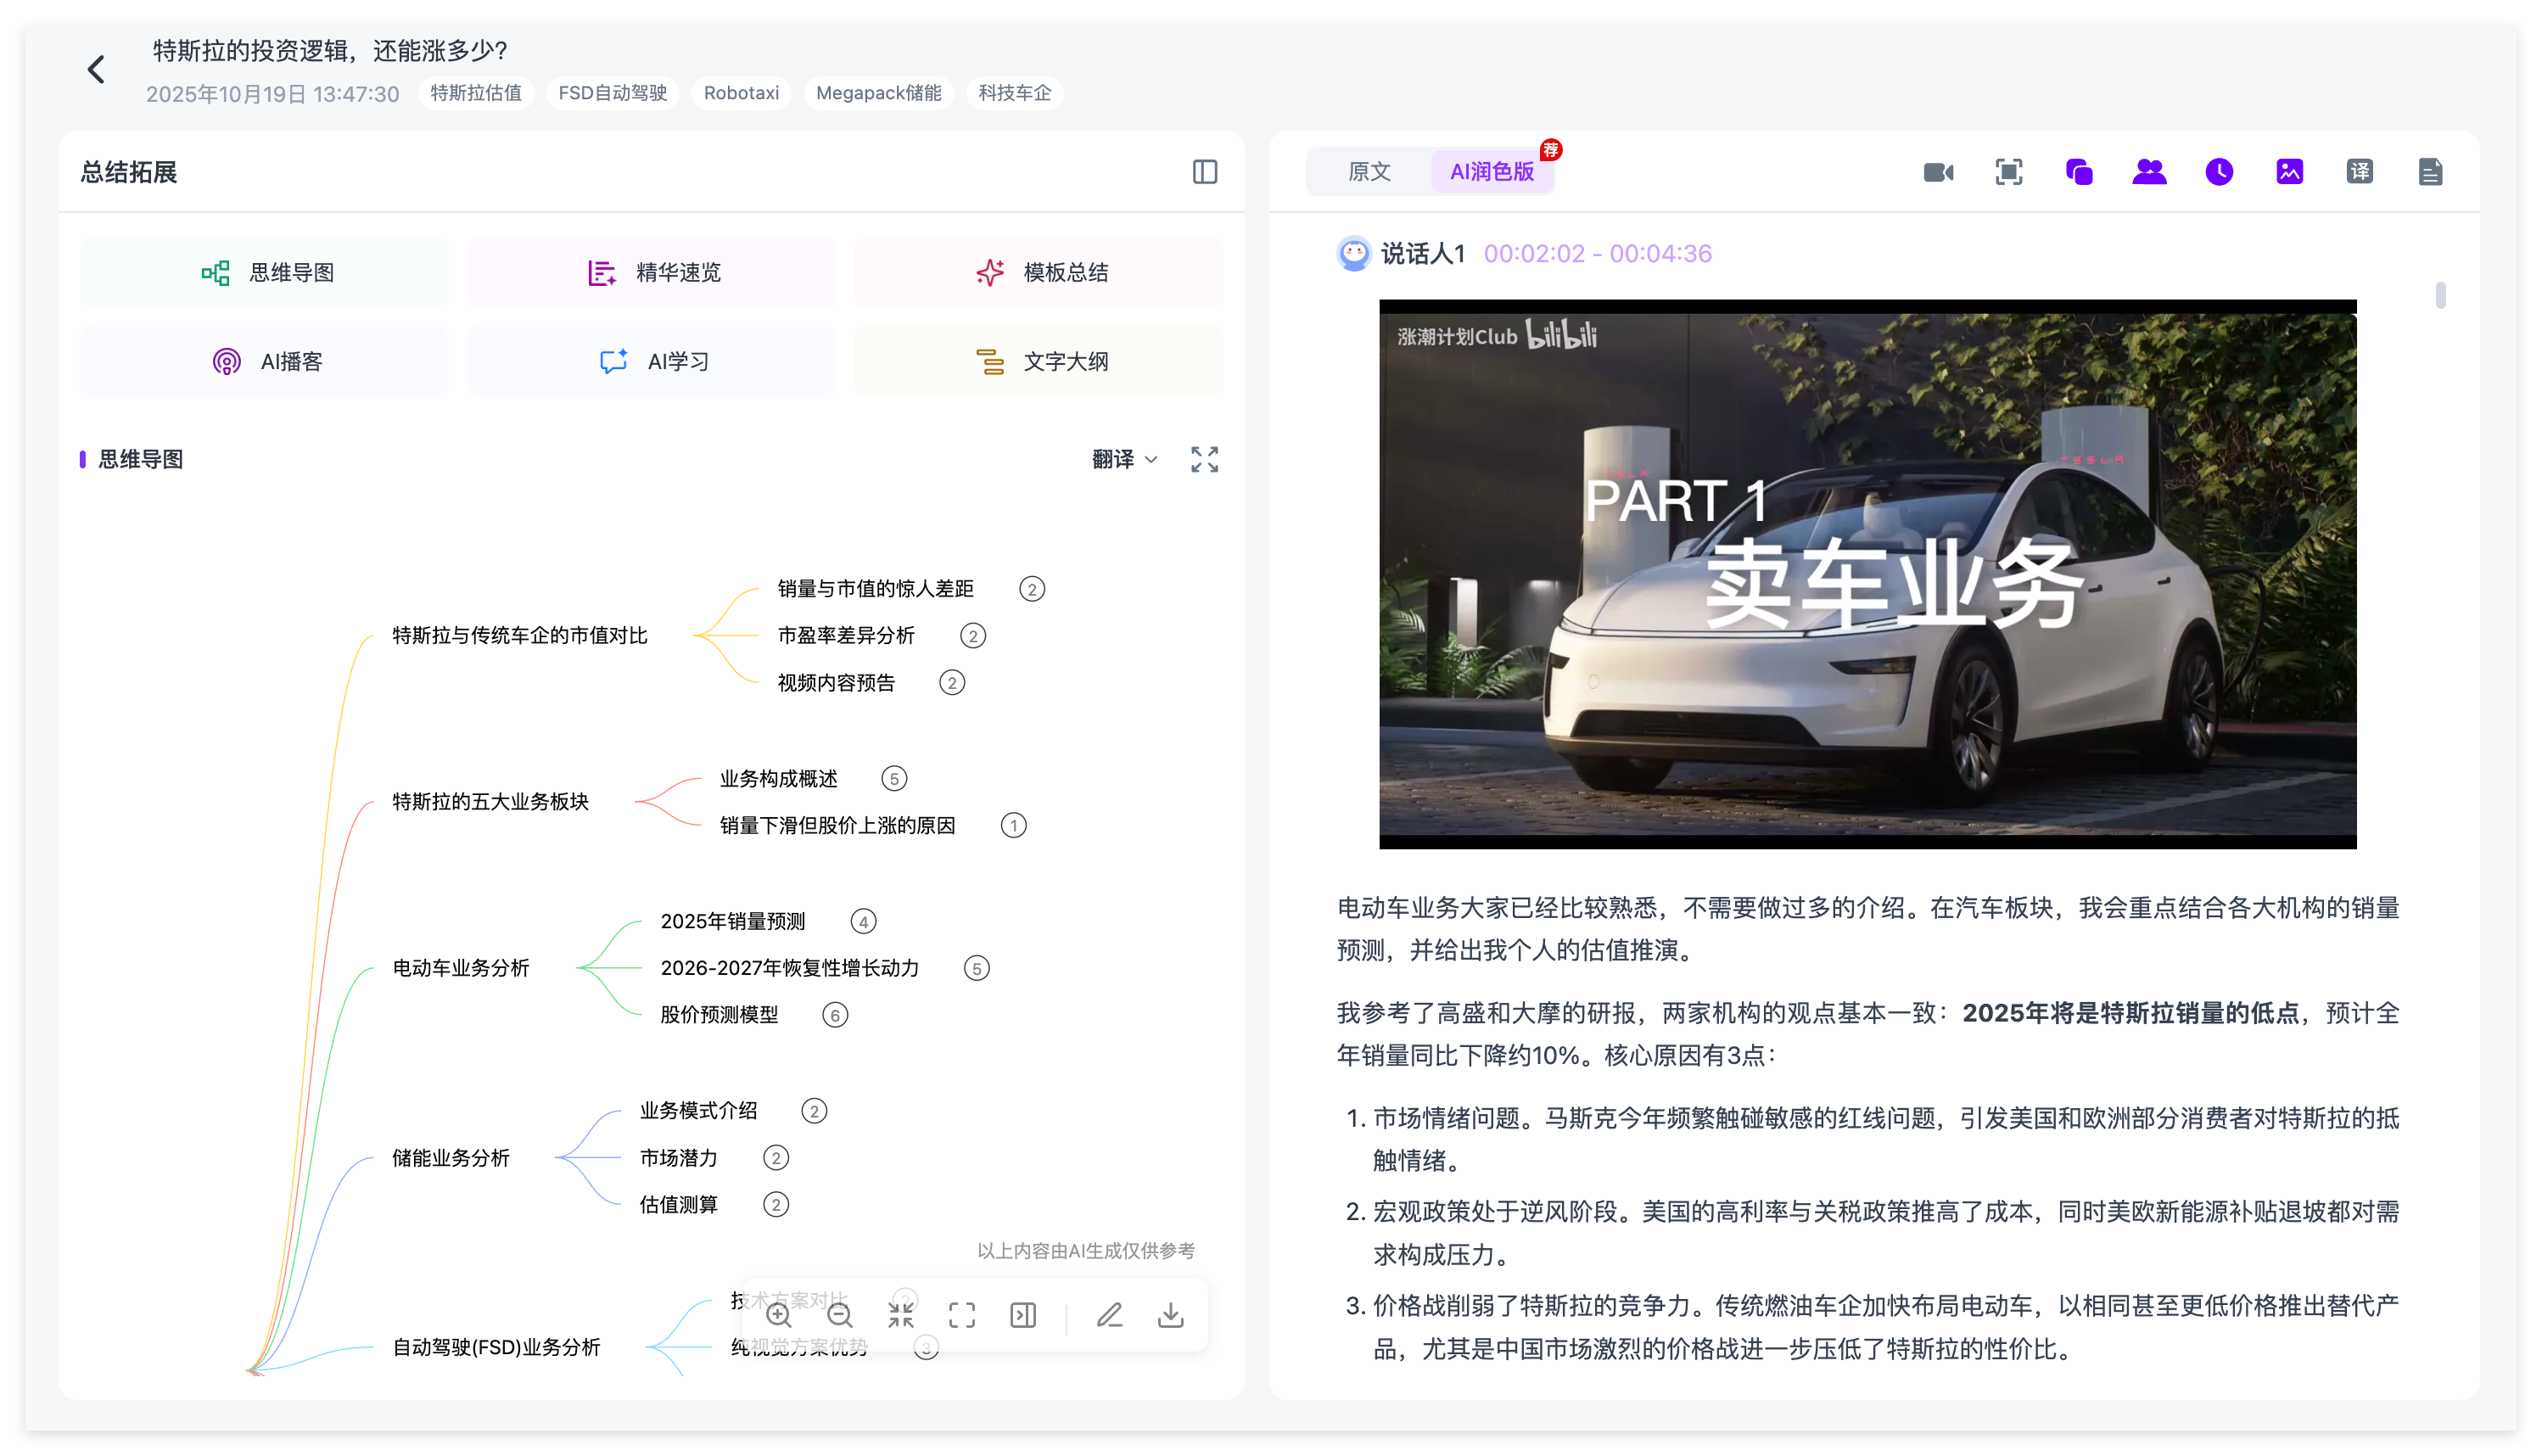
Task: Select 电动车业务分析 mind map node
Action: click(461, 969)
